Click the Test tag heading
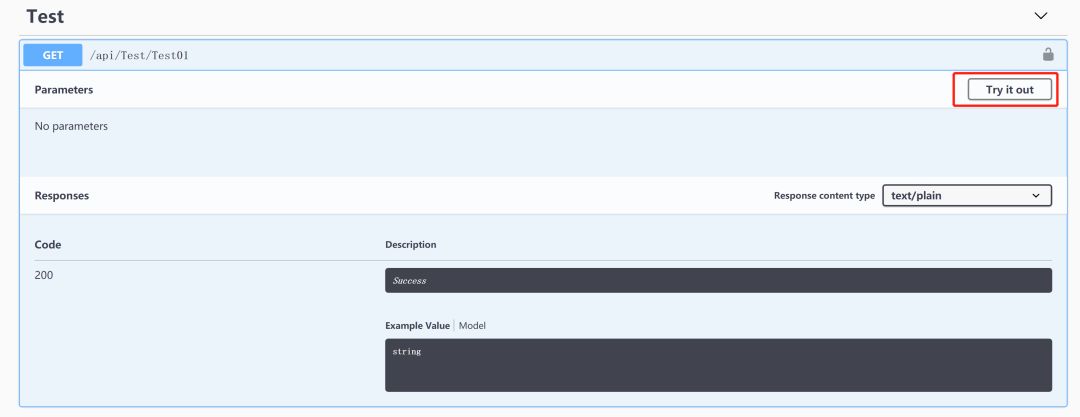This screenshot has height=417, width=1080. [x=45, y=17]
